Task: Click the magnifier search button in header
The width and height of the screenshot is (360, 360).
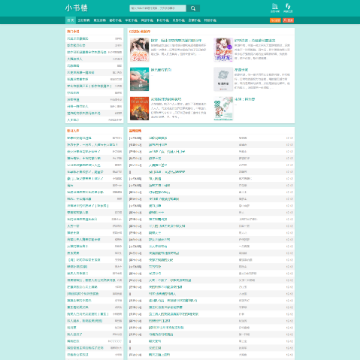Action: coord(193,8)
